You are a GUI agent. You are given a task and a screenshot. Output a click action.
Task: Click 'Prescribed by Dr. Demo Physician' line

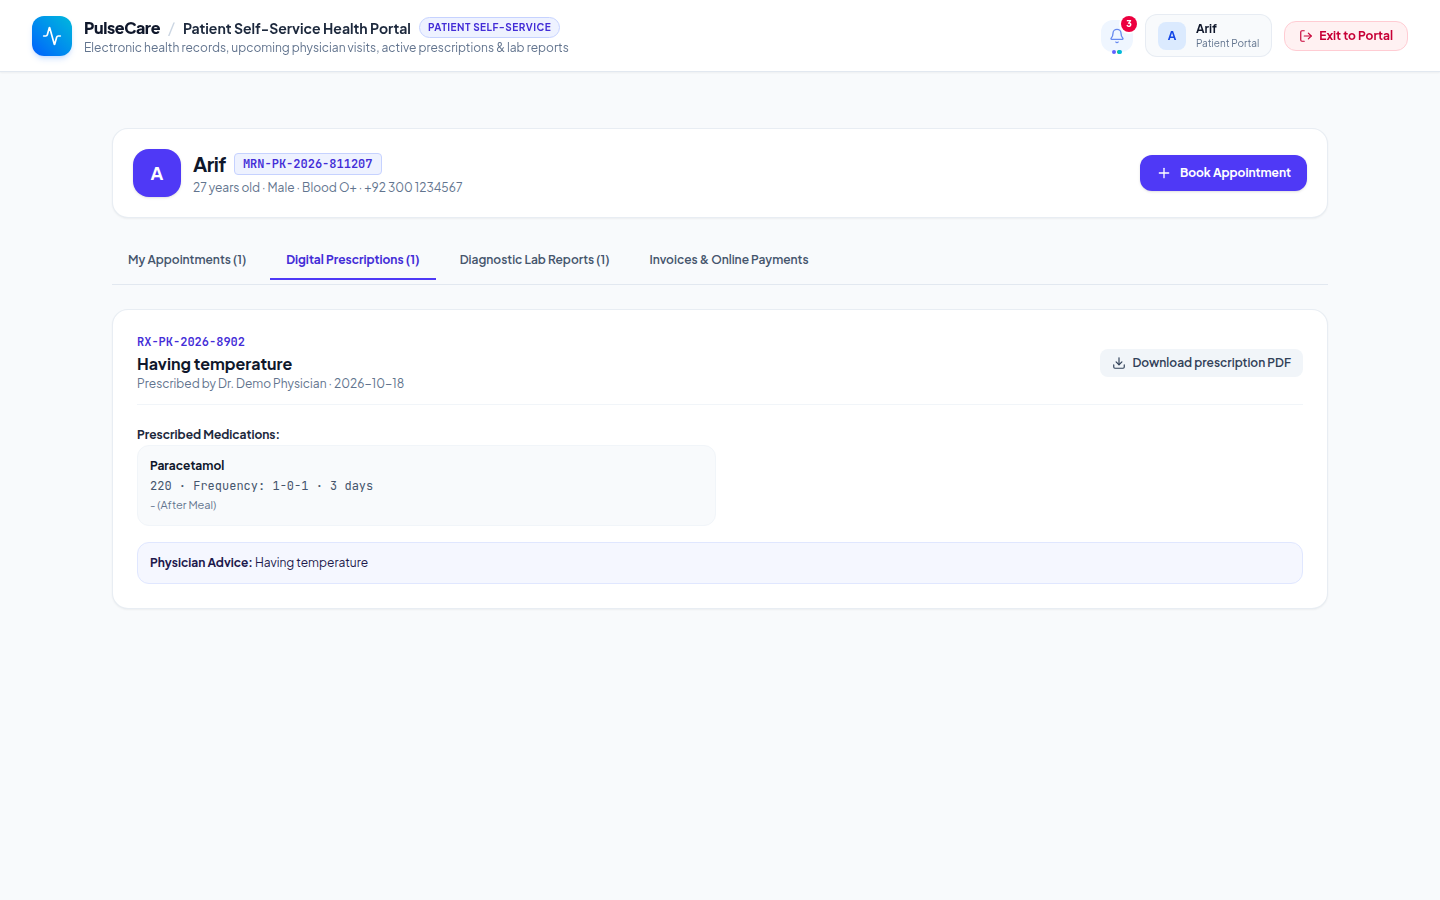[270, 384]
